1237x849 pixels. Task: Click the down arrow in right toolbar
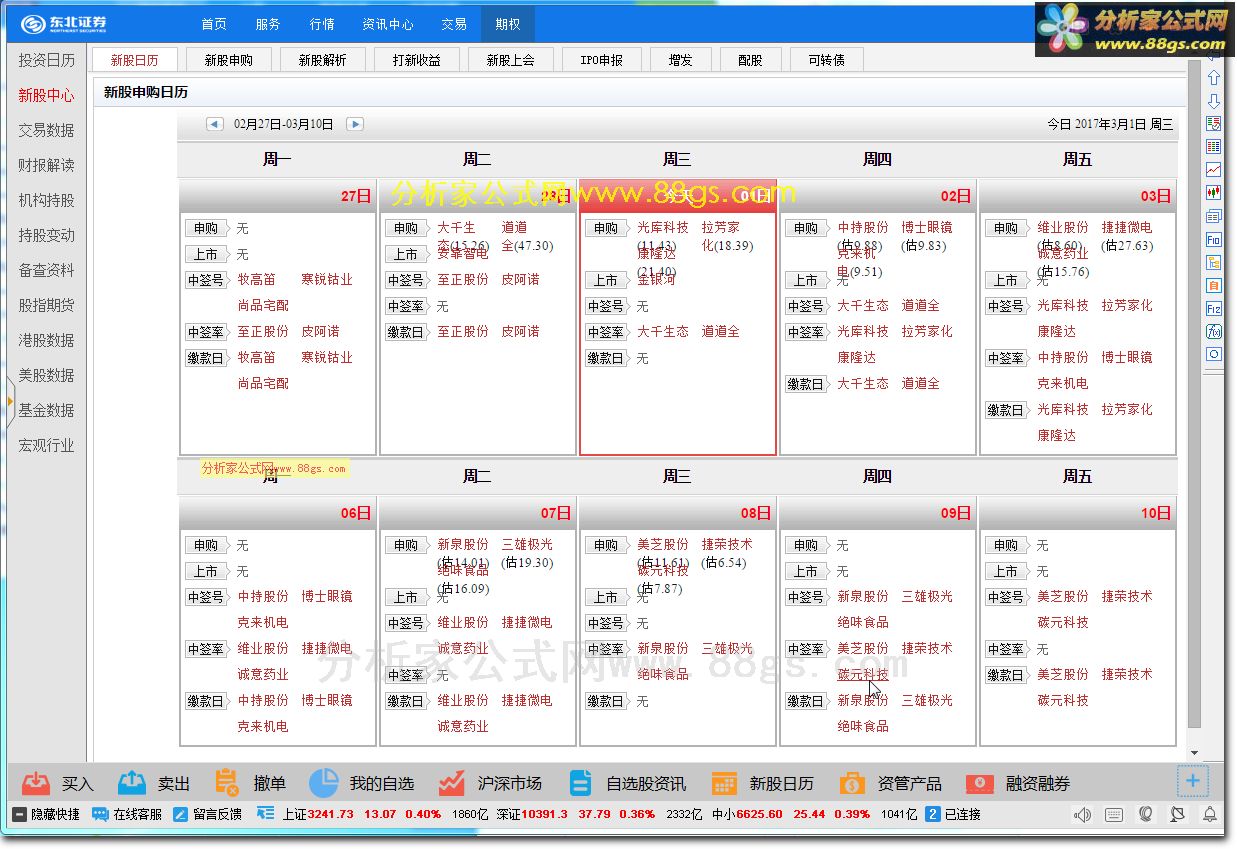pos(1214,101)
